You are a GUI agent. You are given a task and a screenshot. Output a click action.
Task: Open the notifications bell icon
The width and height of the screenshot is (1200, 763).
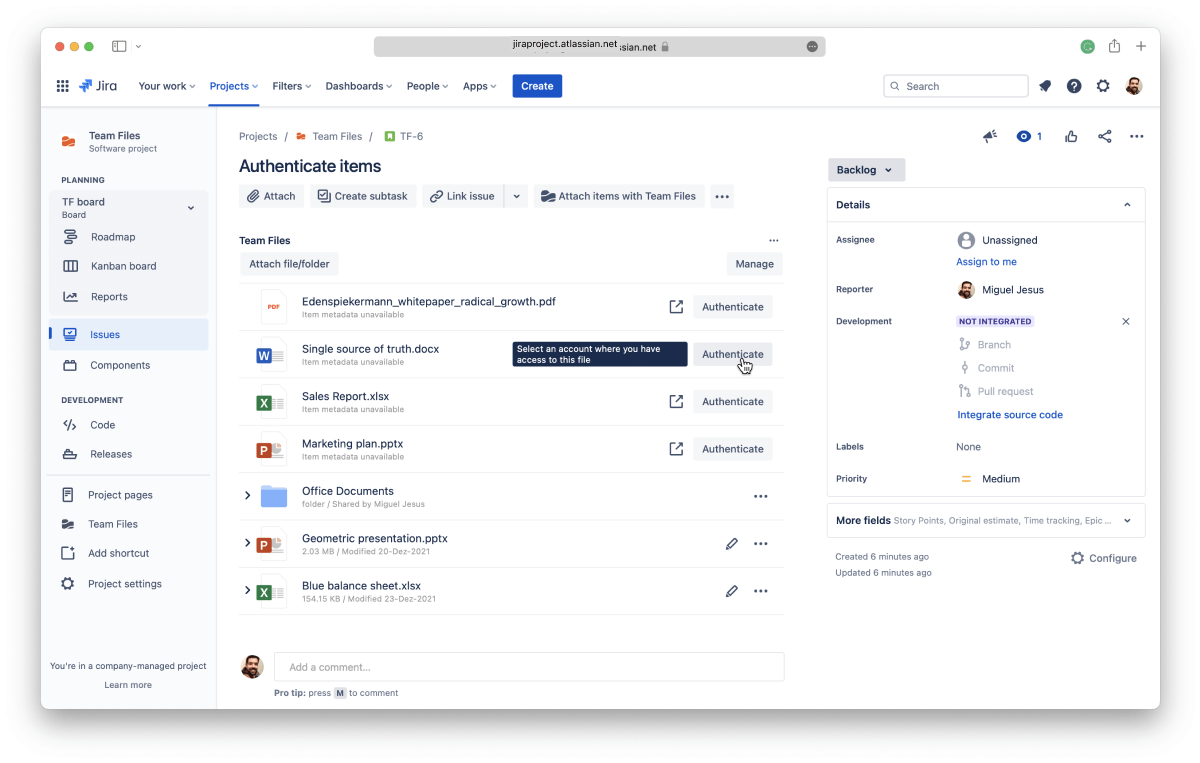pos(1045,86)
